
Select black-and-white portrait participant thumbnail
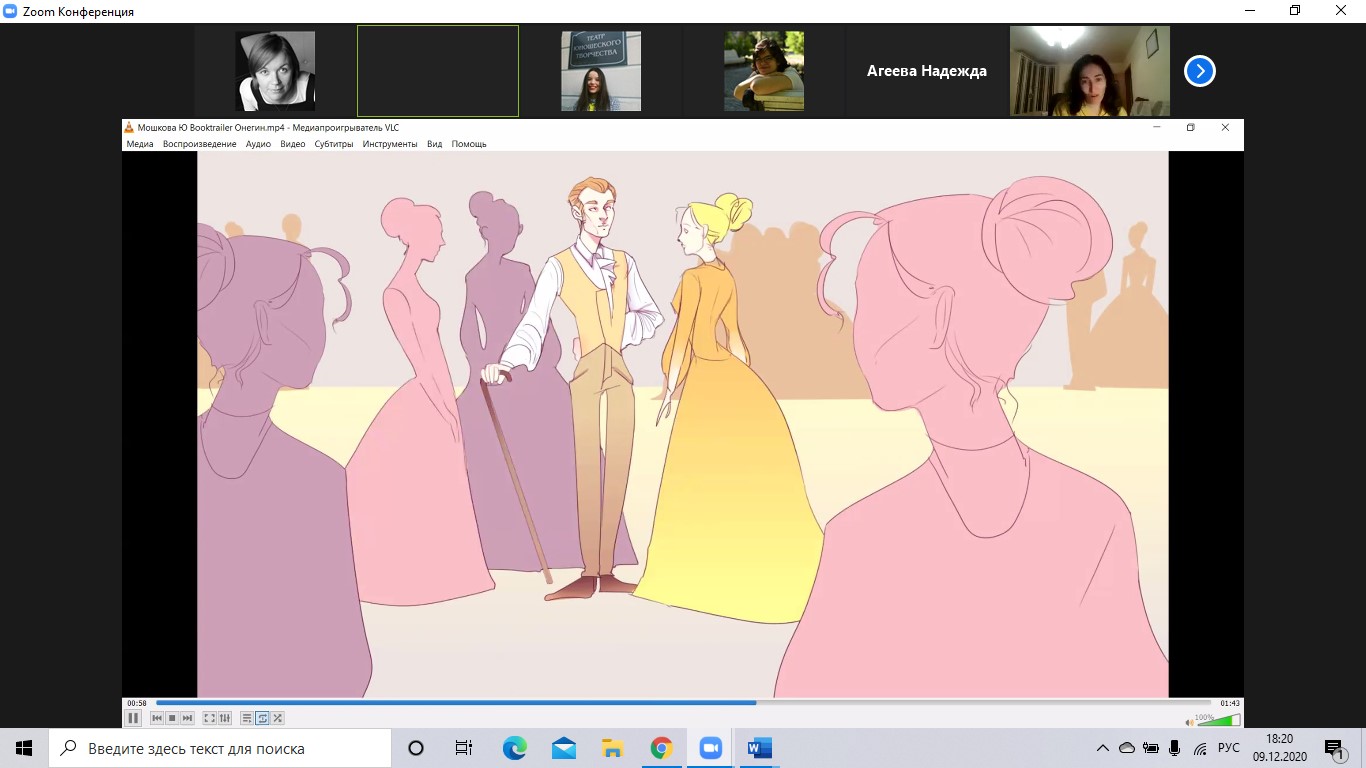275,71
